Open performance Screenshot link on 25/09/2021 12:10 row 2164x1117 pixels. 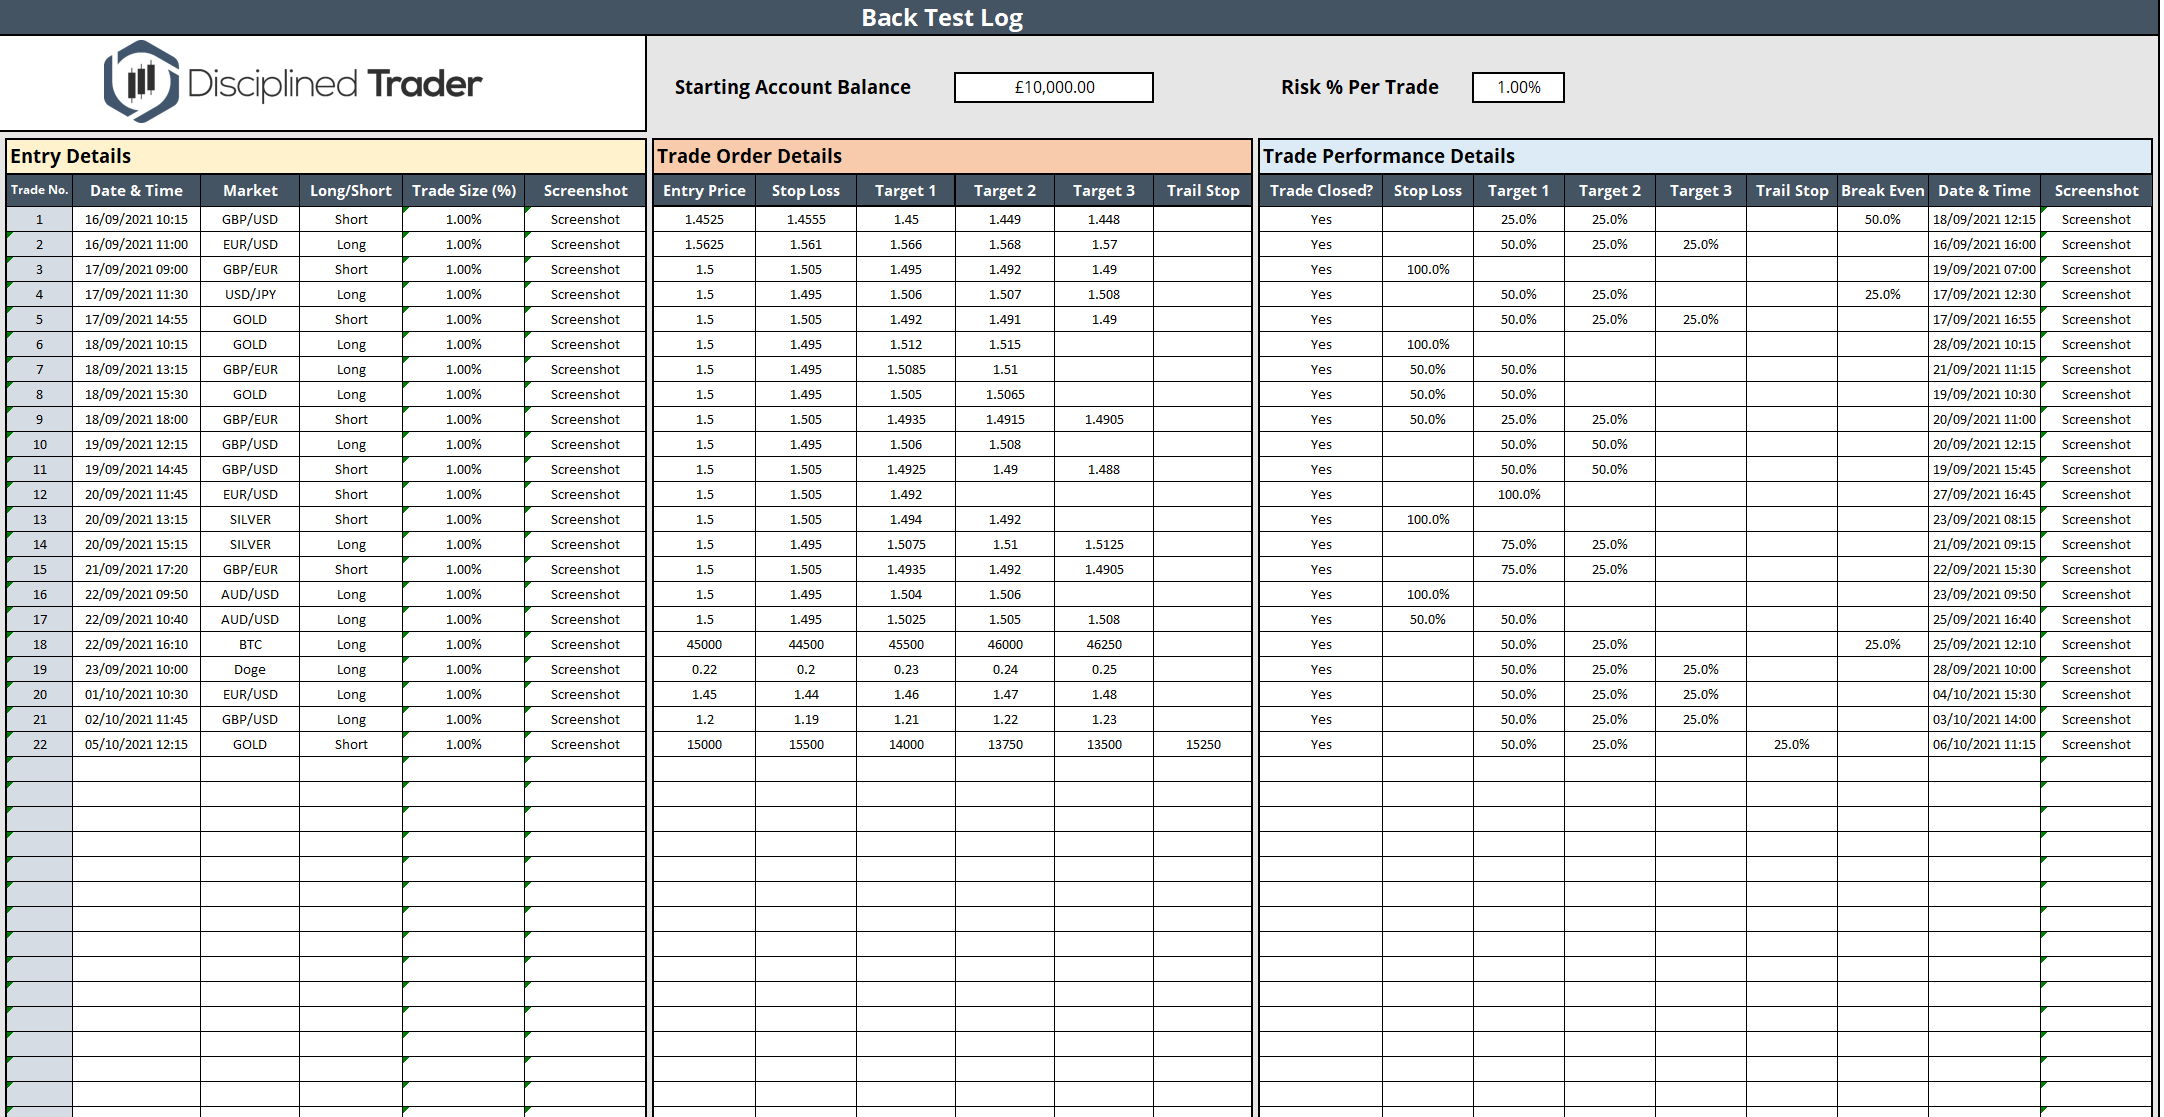tap(2096, 644)
